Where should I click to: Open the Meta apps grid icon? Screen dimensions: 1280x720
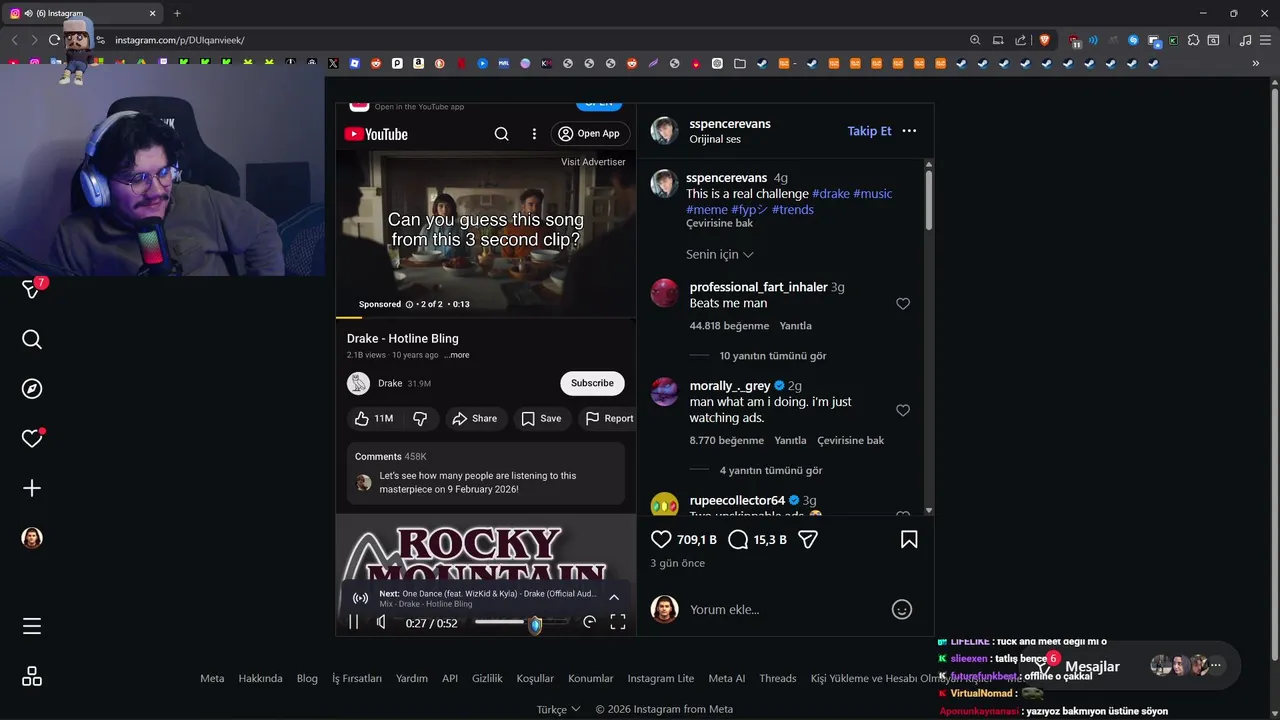coord(32,677)
